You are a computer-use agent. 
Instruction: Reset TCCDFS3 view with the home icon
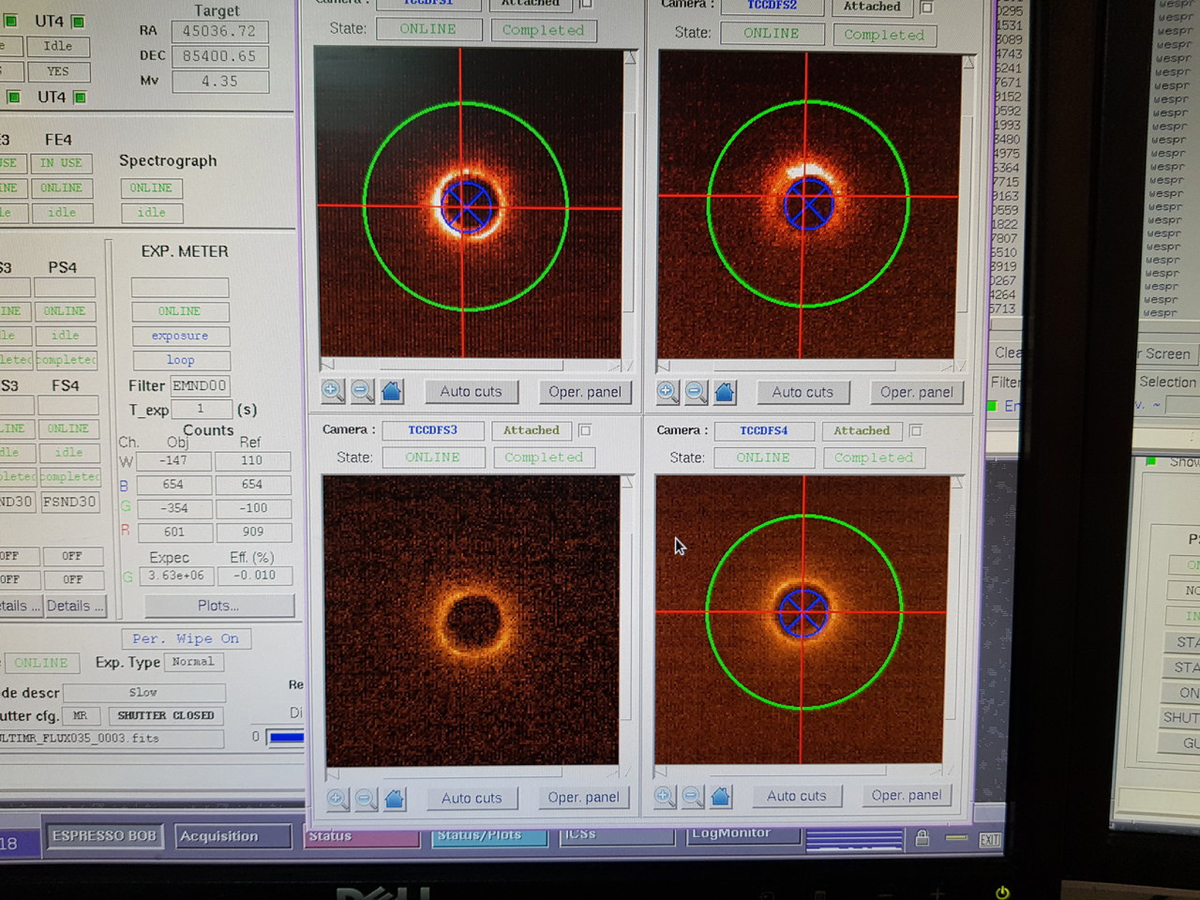[x=395, y=798]
